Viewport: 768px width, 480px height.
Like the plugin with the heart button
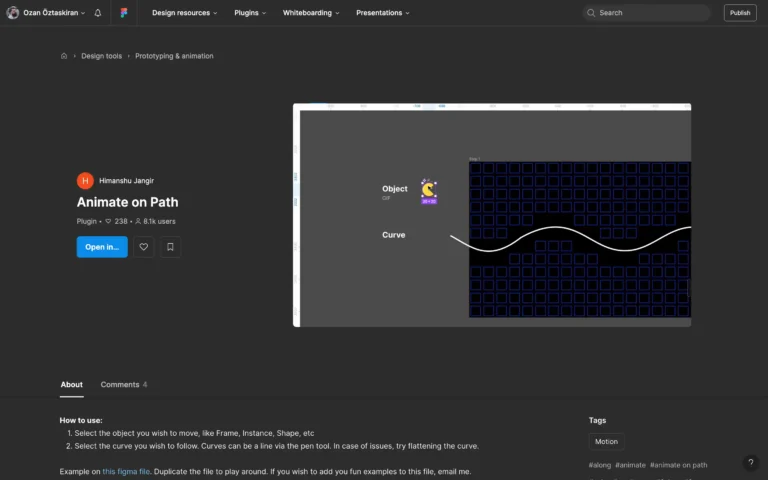click(144, 247)
